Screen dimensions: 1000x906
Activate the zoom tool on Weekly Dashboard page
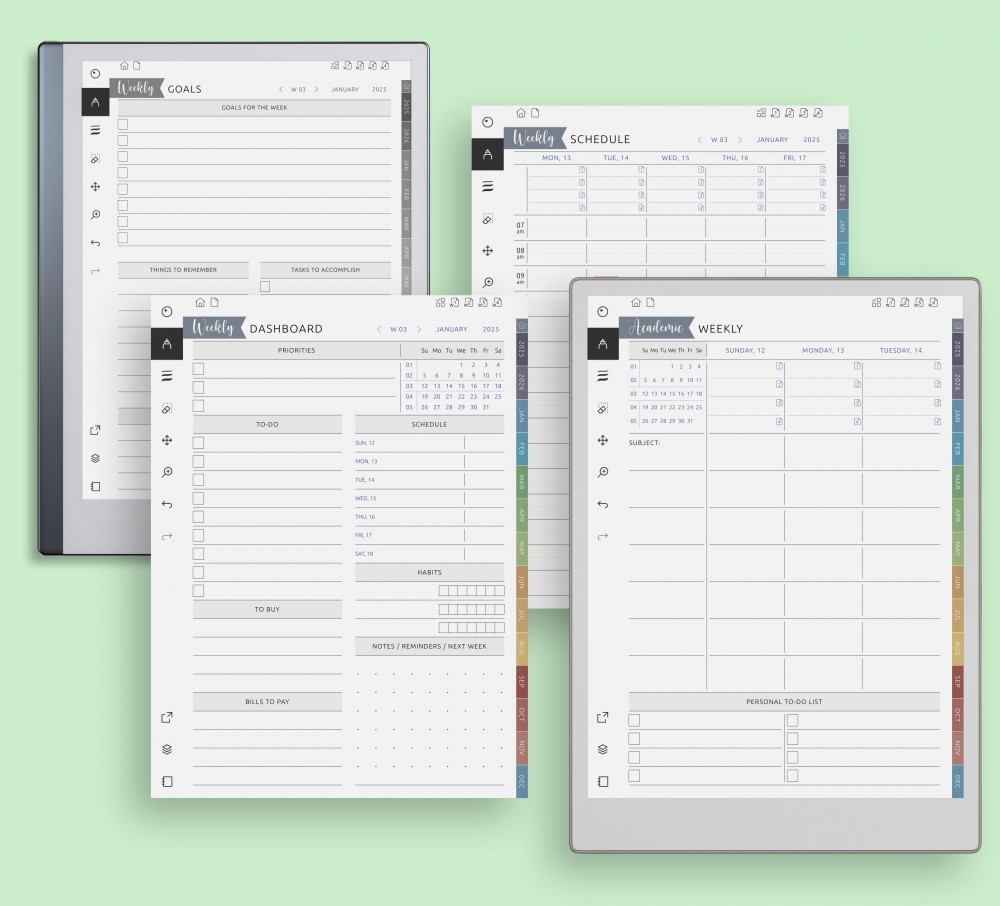coord(166,472)
